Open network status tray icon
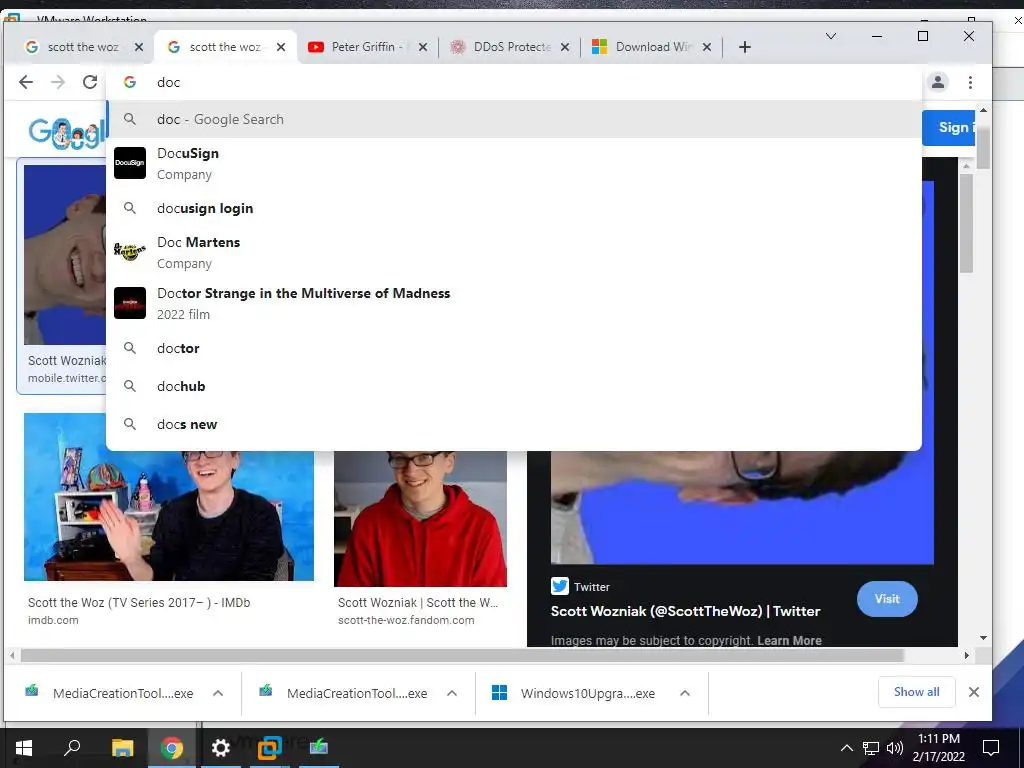 [871, 748]
